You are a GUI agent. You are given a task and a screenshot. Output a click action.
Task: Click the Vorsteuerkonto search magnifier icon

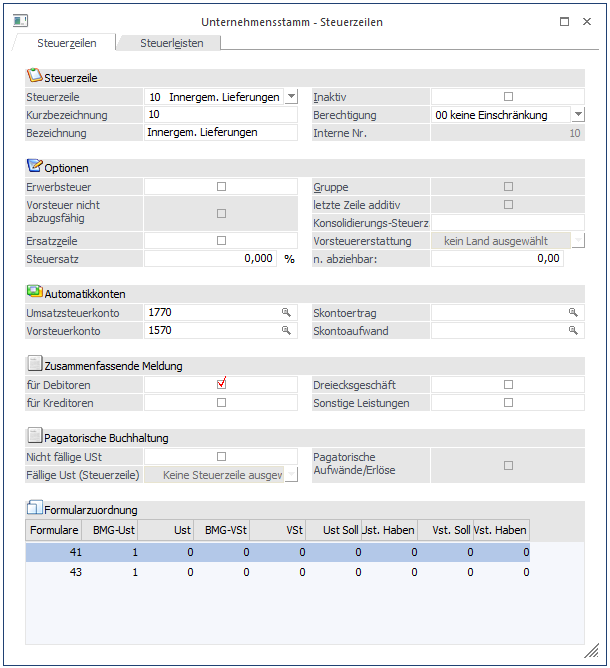(285, 331)
